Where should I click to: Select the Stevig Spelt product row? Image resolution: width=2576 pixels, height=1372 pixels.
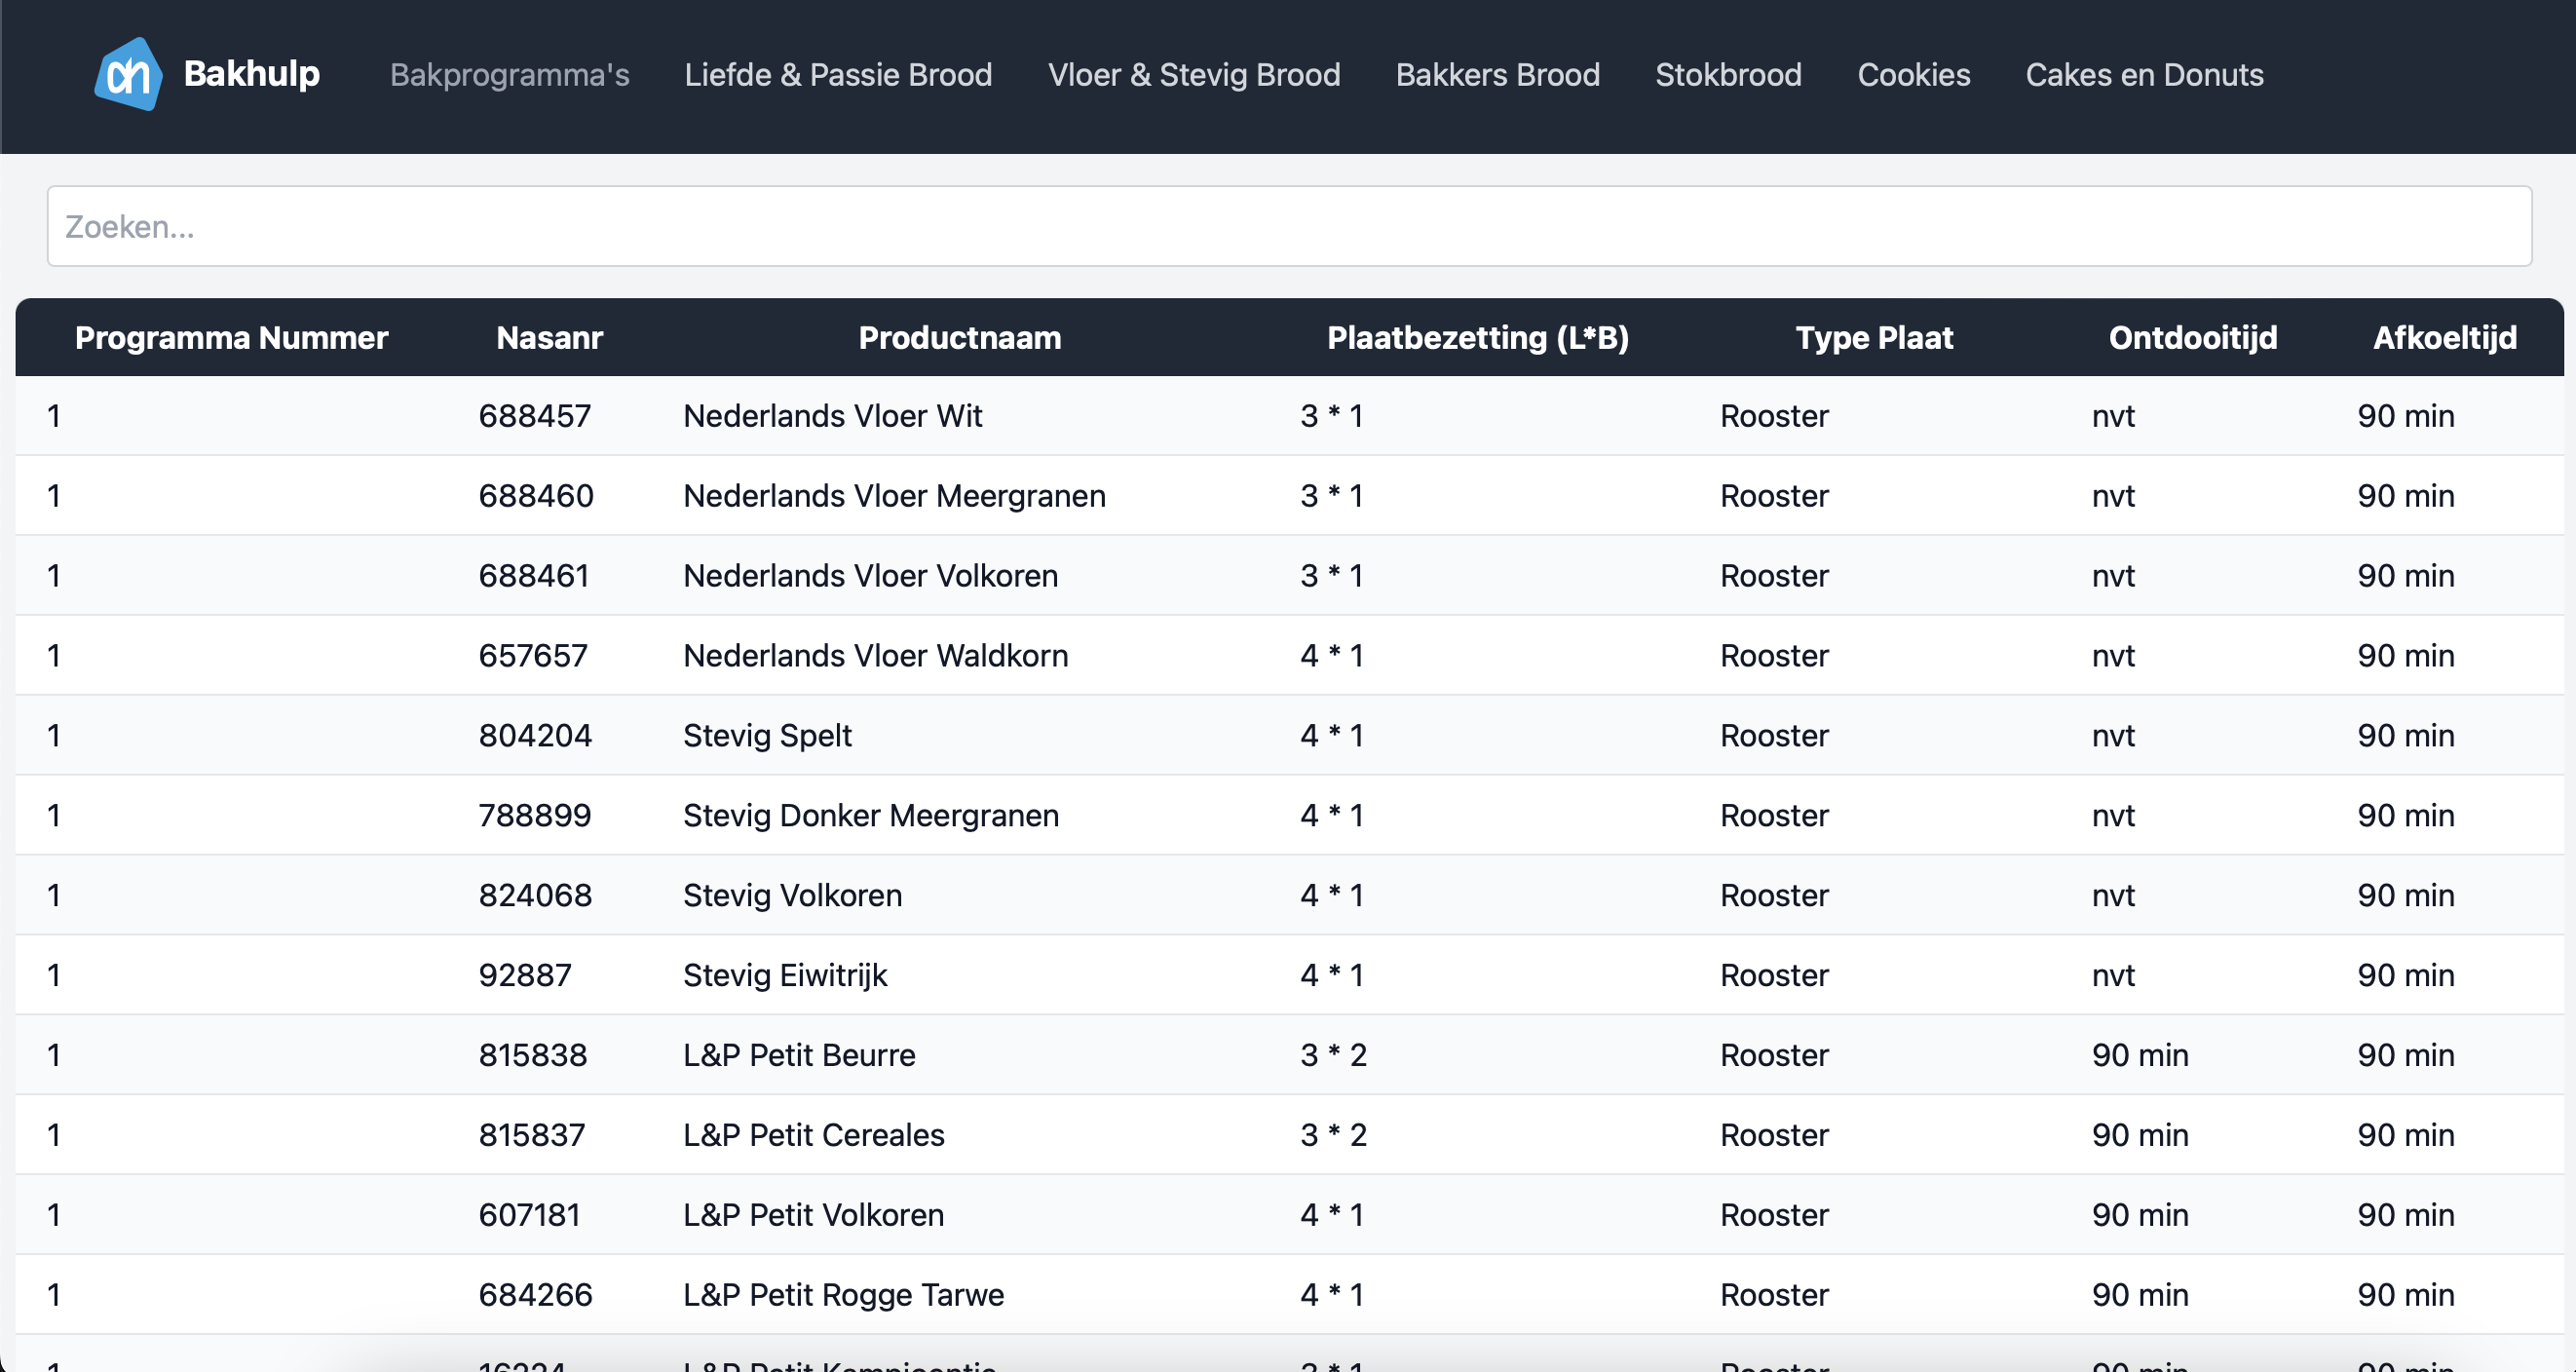coord(1289,735)
